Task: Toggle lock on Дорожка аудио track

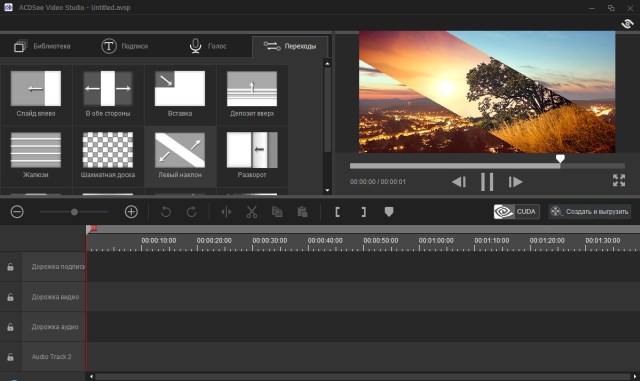Action: (10, 327)
